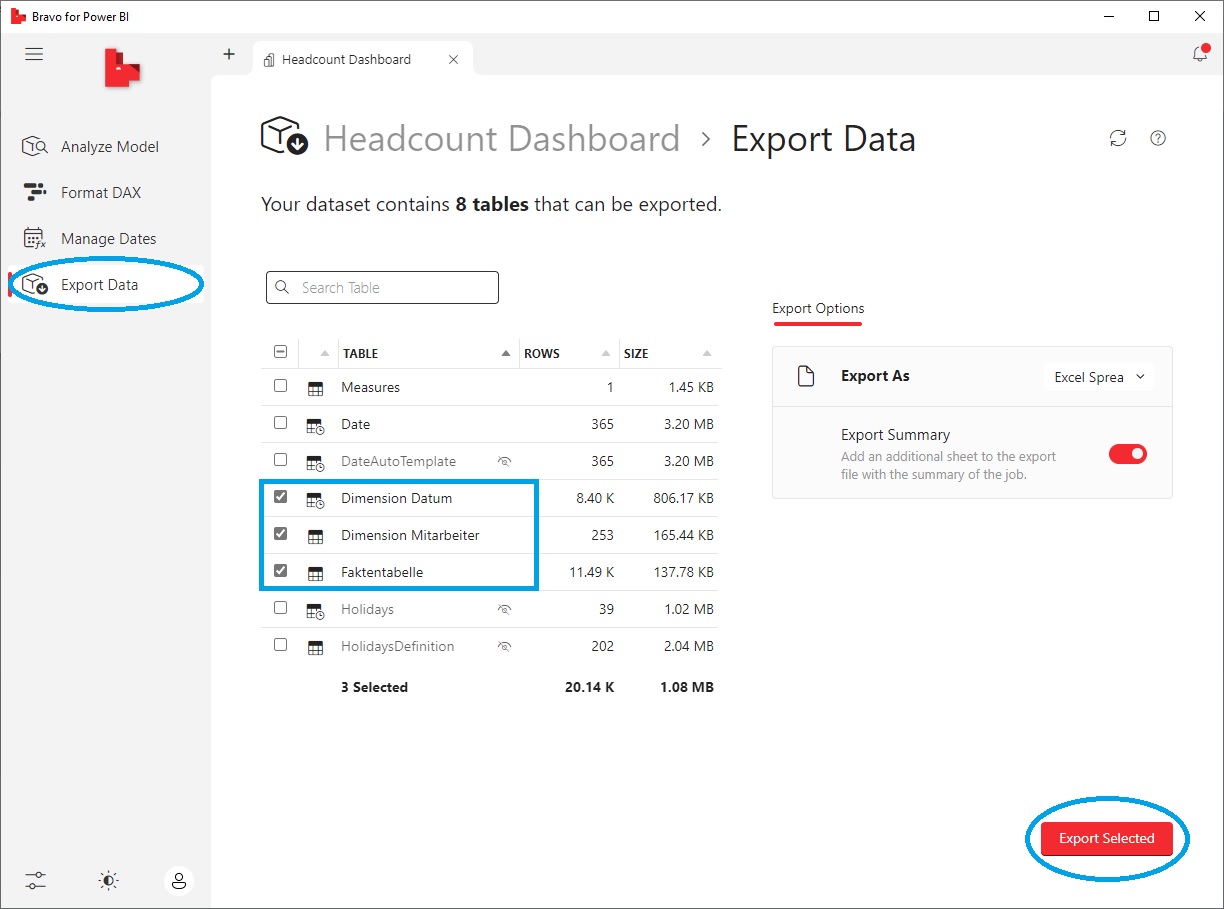Check notifications via the bell icon

point(1200,54)
